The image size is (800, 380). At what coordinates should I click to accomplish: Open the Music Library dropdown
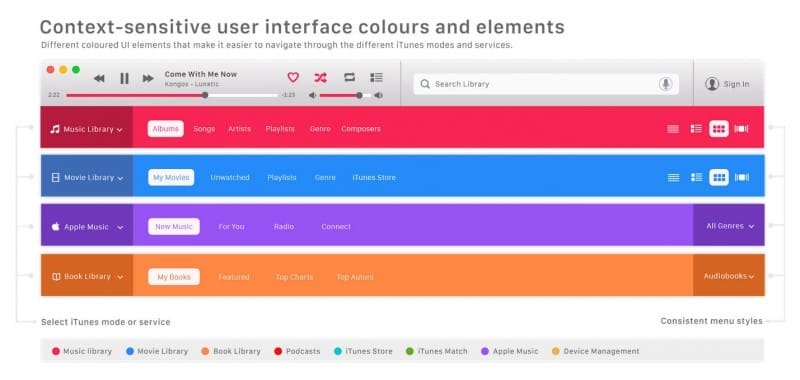pos(87,129)
